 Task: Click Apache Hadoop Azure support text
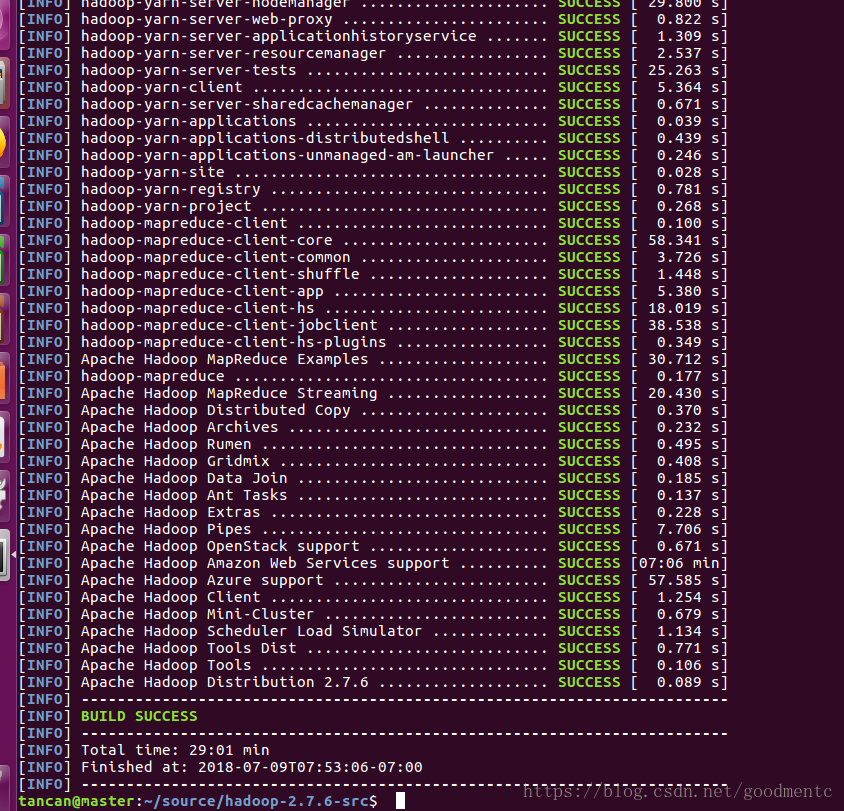(202, 581)
